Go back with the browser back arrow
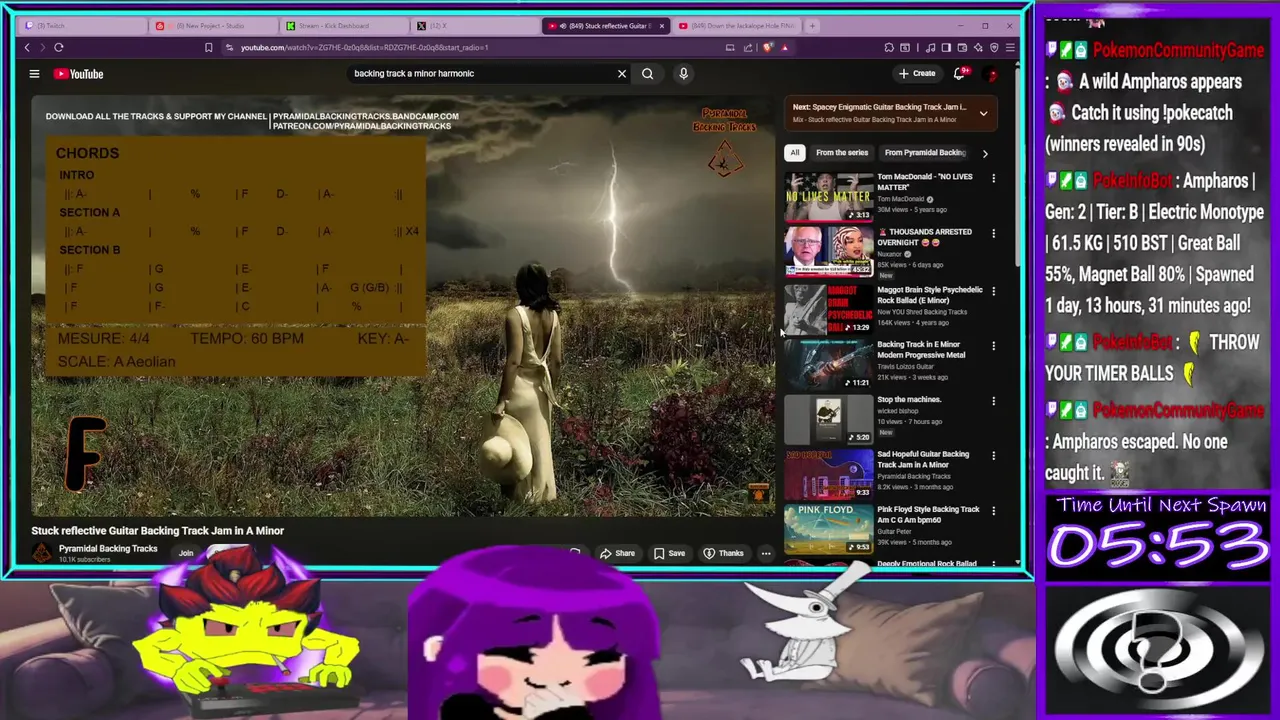1280x720 pixels. point(27,47)
